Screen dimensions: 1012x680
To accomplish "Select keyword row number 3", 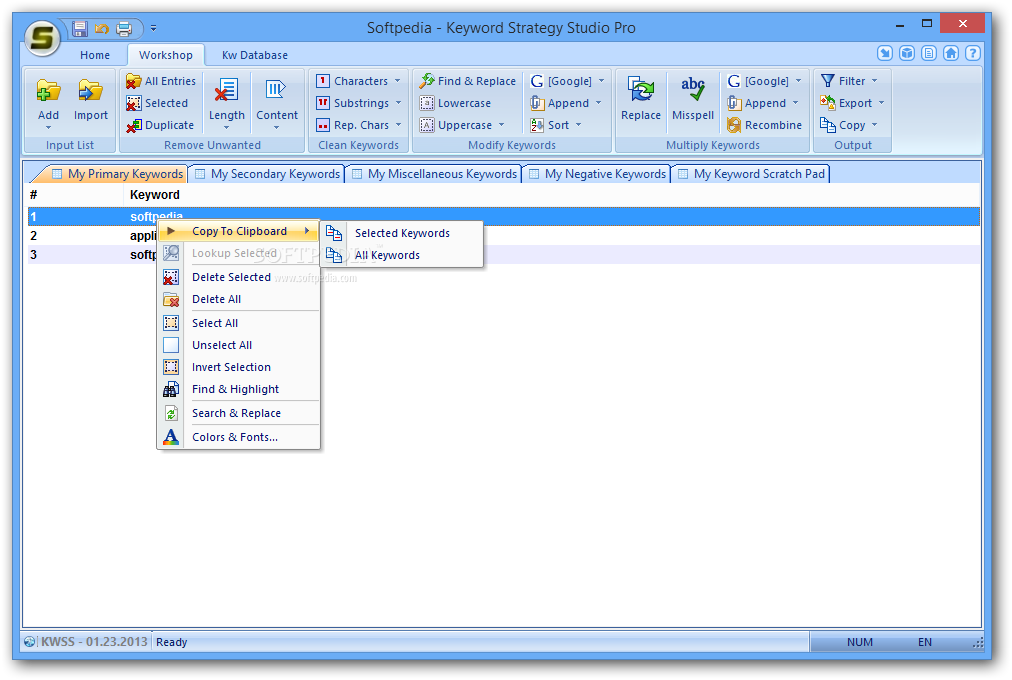I will [x=503, y=255].
